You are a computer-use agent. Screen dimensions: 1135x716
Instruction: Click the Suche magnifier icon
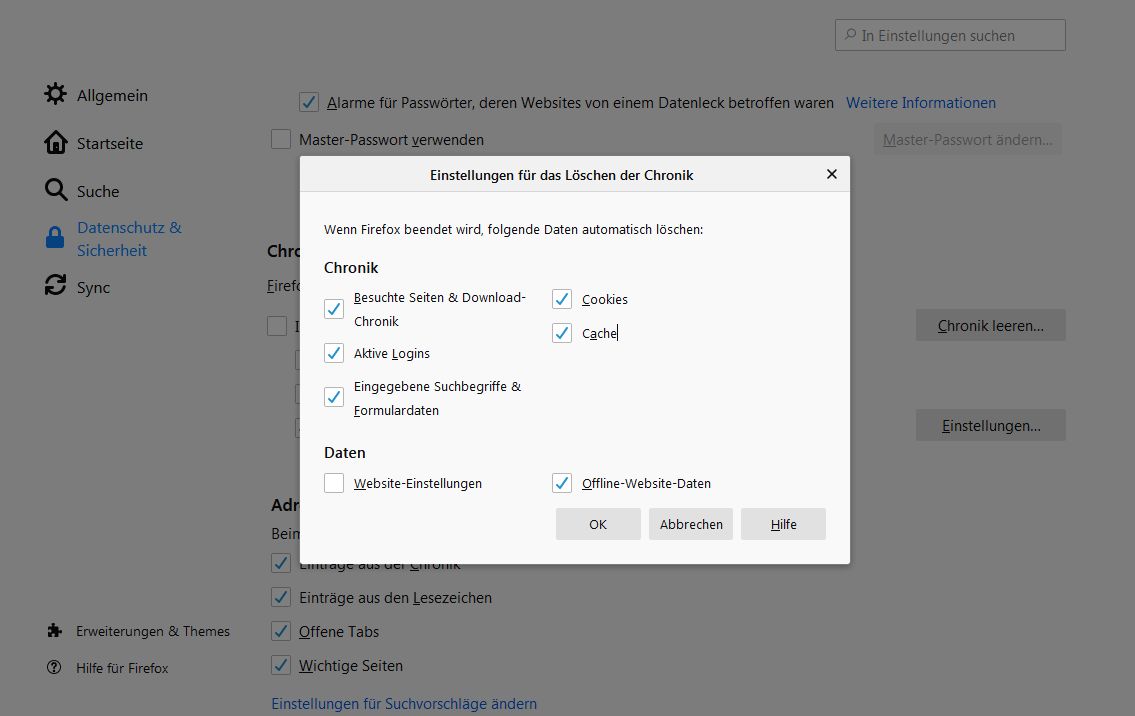click(55, 190)
